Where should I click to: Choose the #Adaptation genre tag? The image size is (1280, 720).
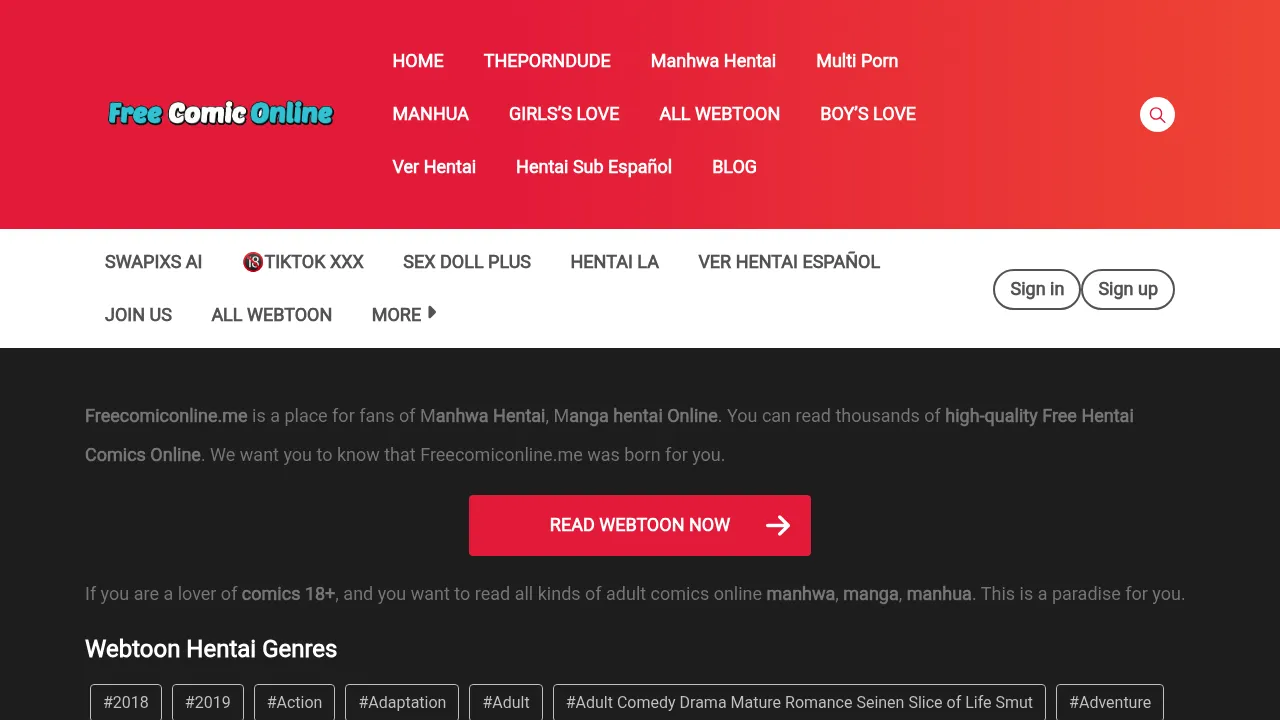click(402, 702)
